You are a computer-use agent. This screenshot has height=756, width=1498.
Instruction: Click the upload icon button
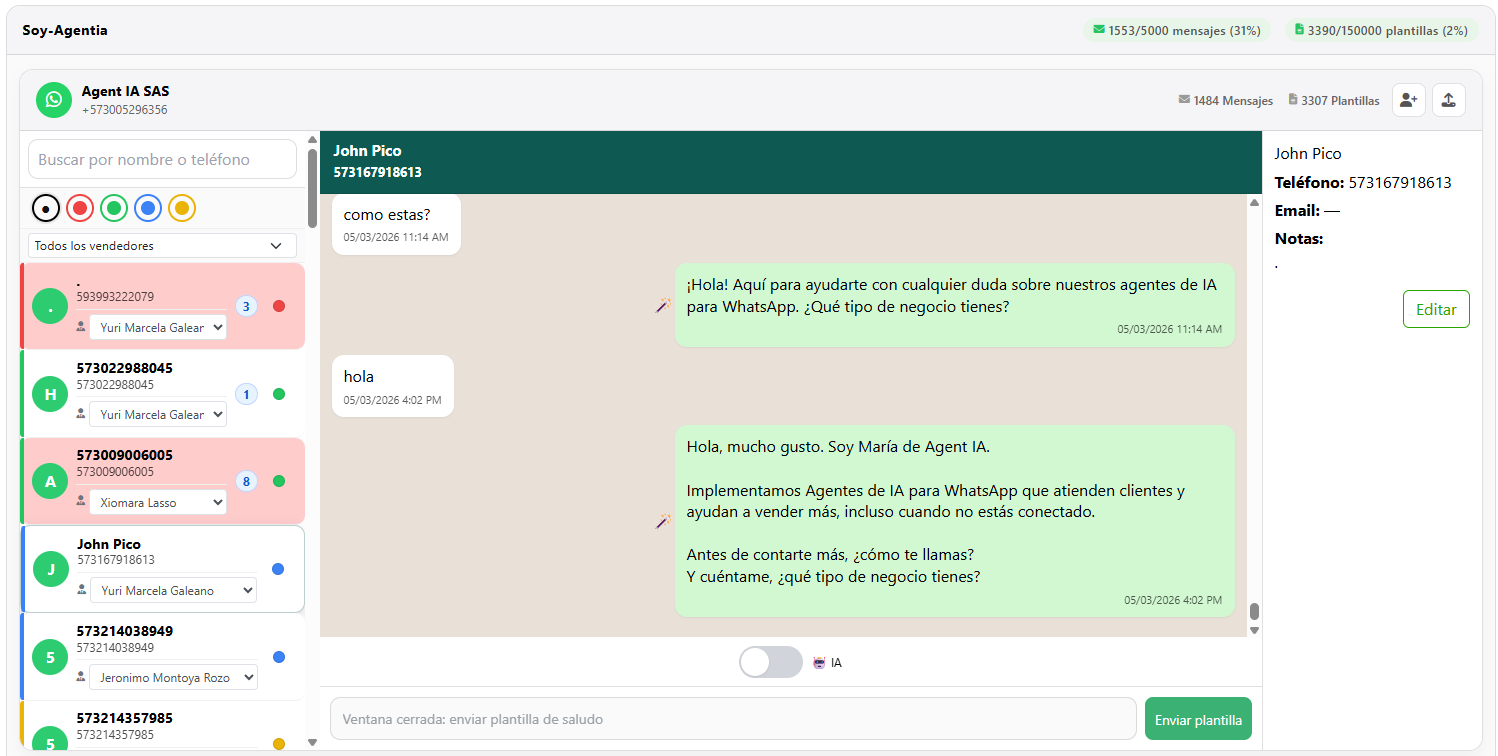pyautogui.click(x=1449, y=100)
